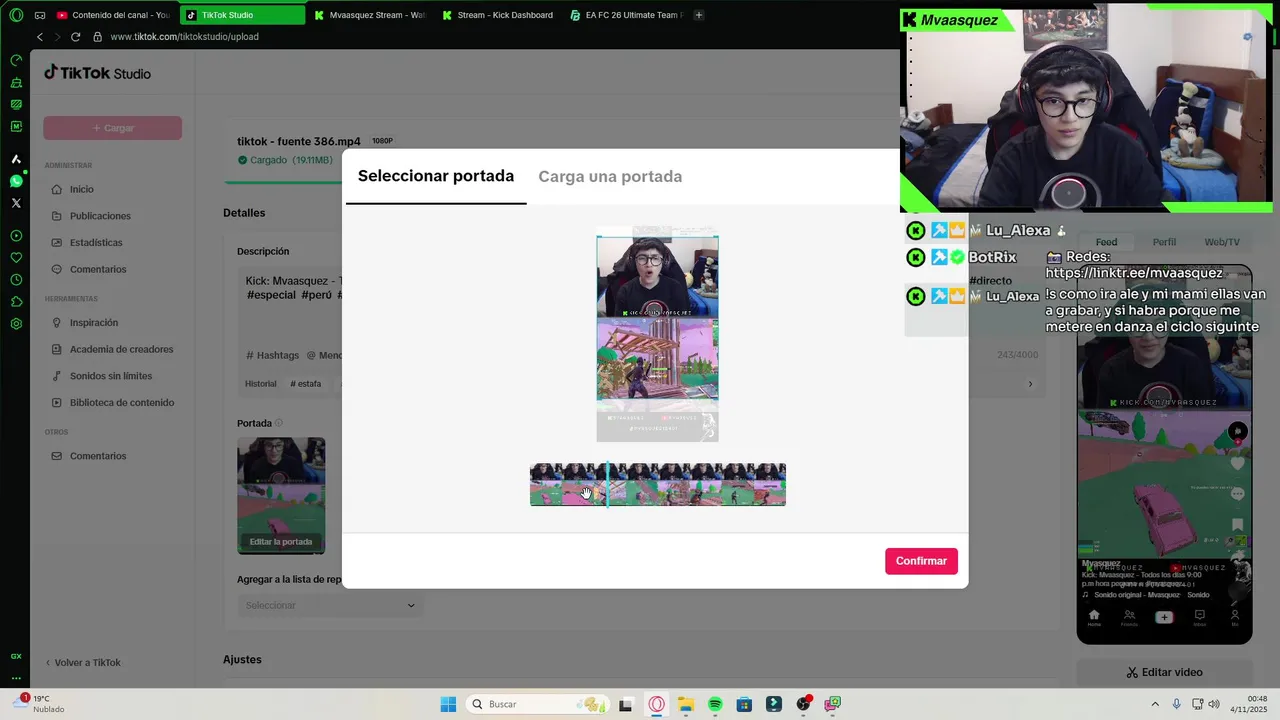Show hidden system tray icons

click(1155, 704)
